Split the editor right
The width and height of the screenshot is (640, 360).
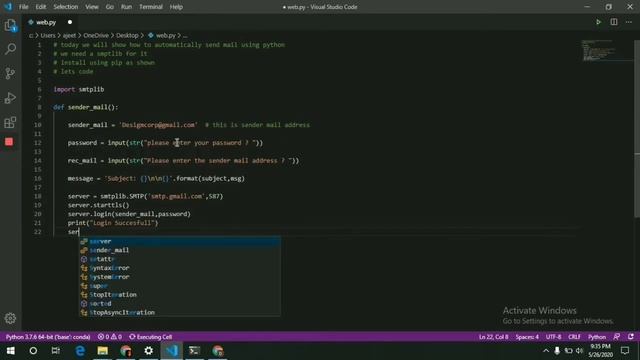pos(614,22)
